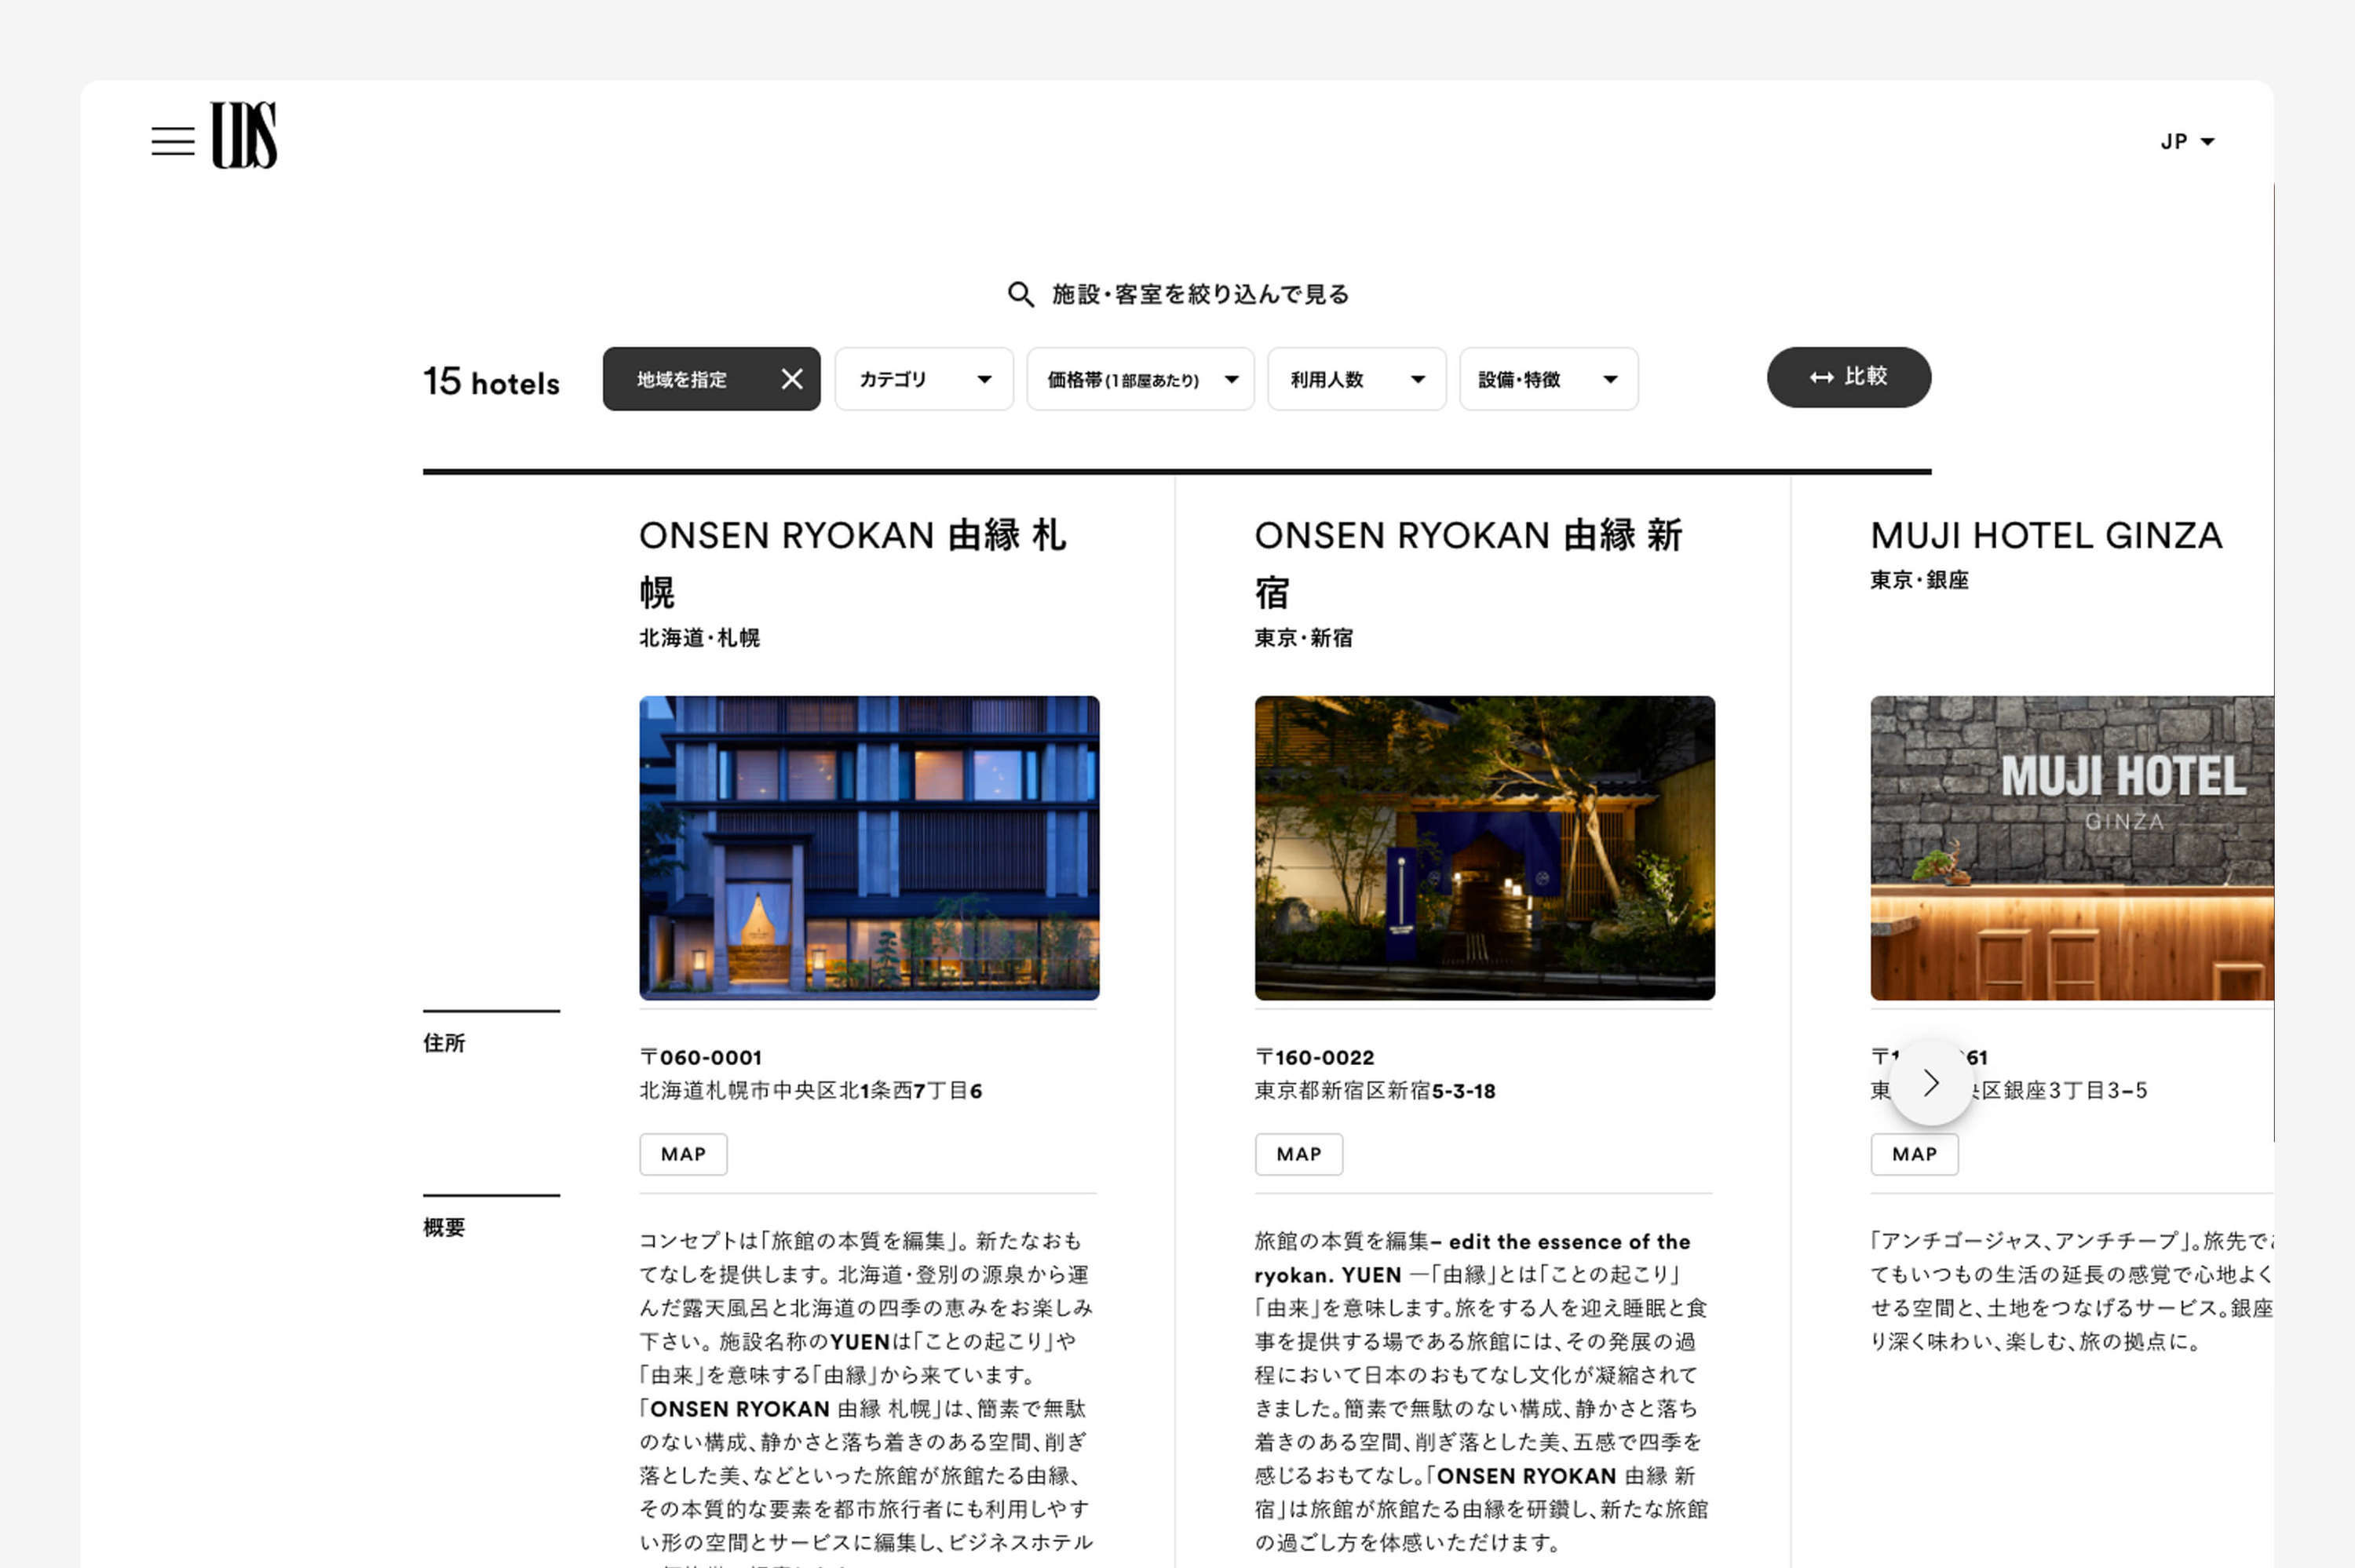Click the 新宿 ryokan entrance photo
The width and height of the screenshot is (2355, 1568).
[1484, 848]
